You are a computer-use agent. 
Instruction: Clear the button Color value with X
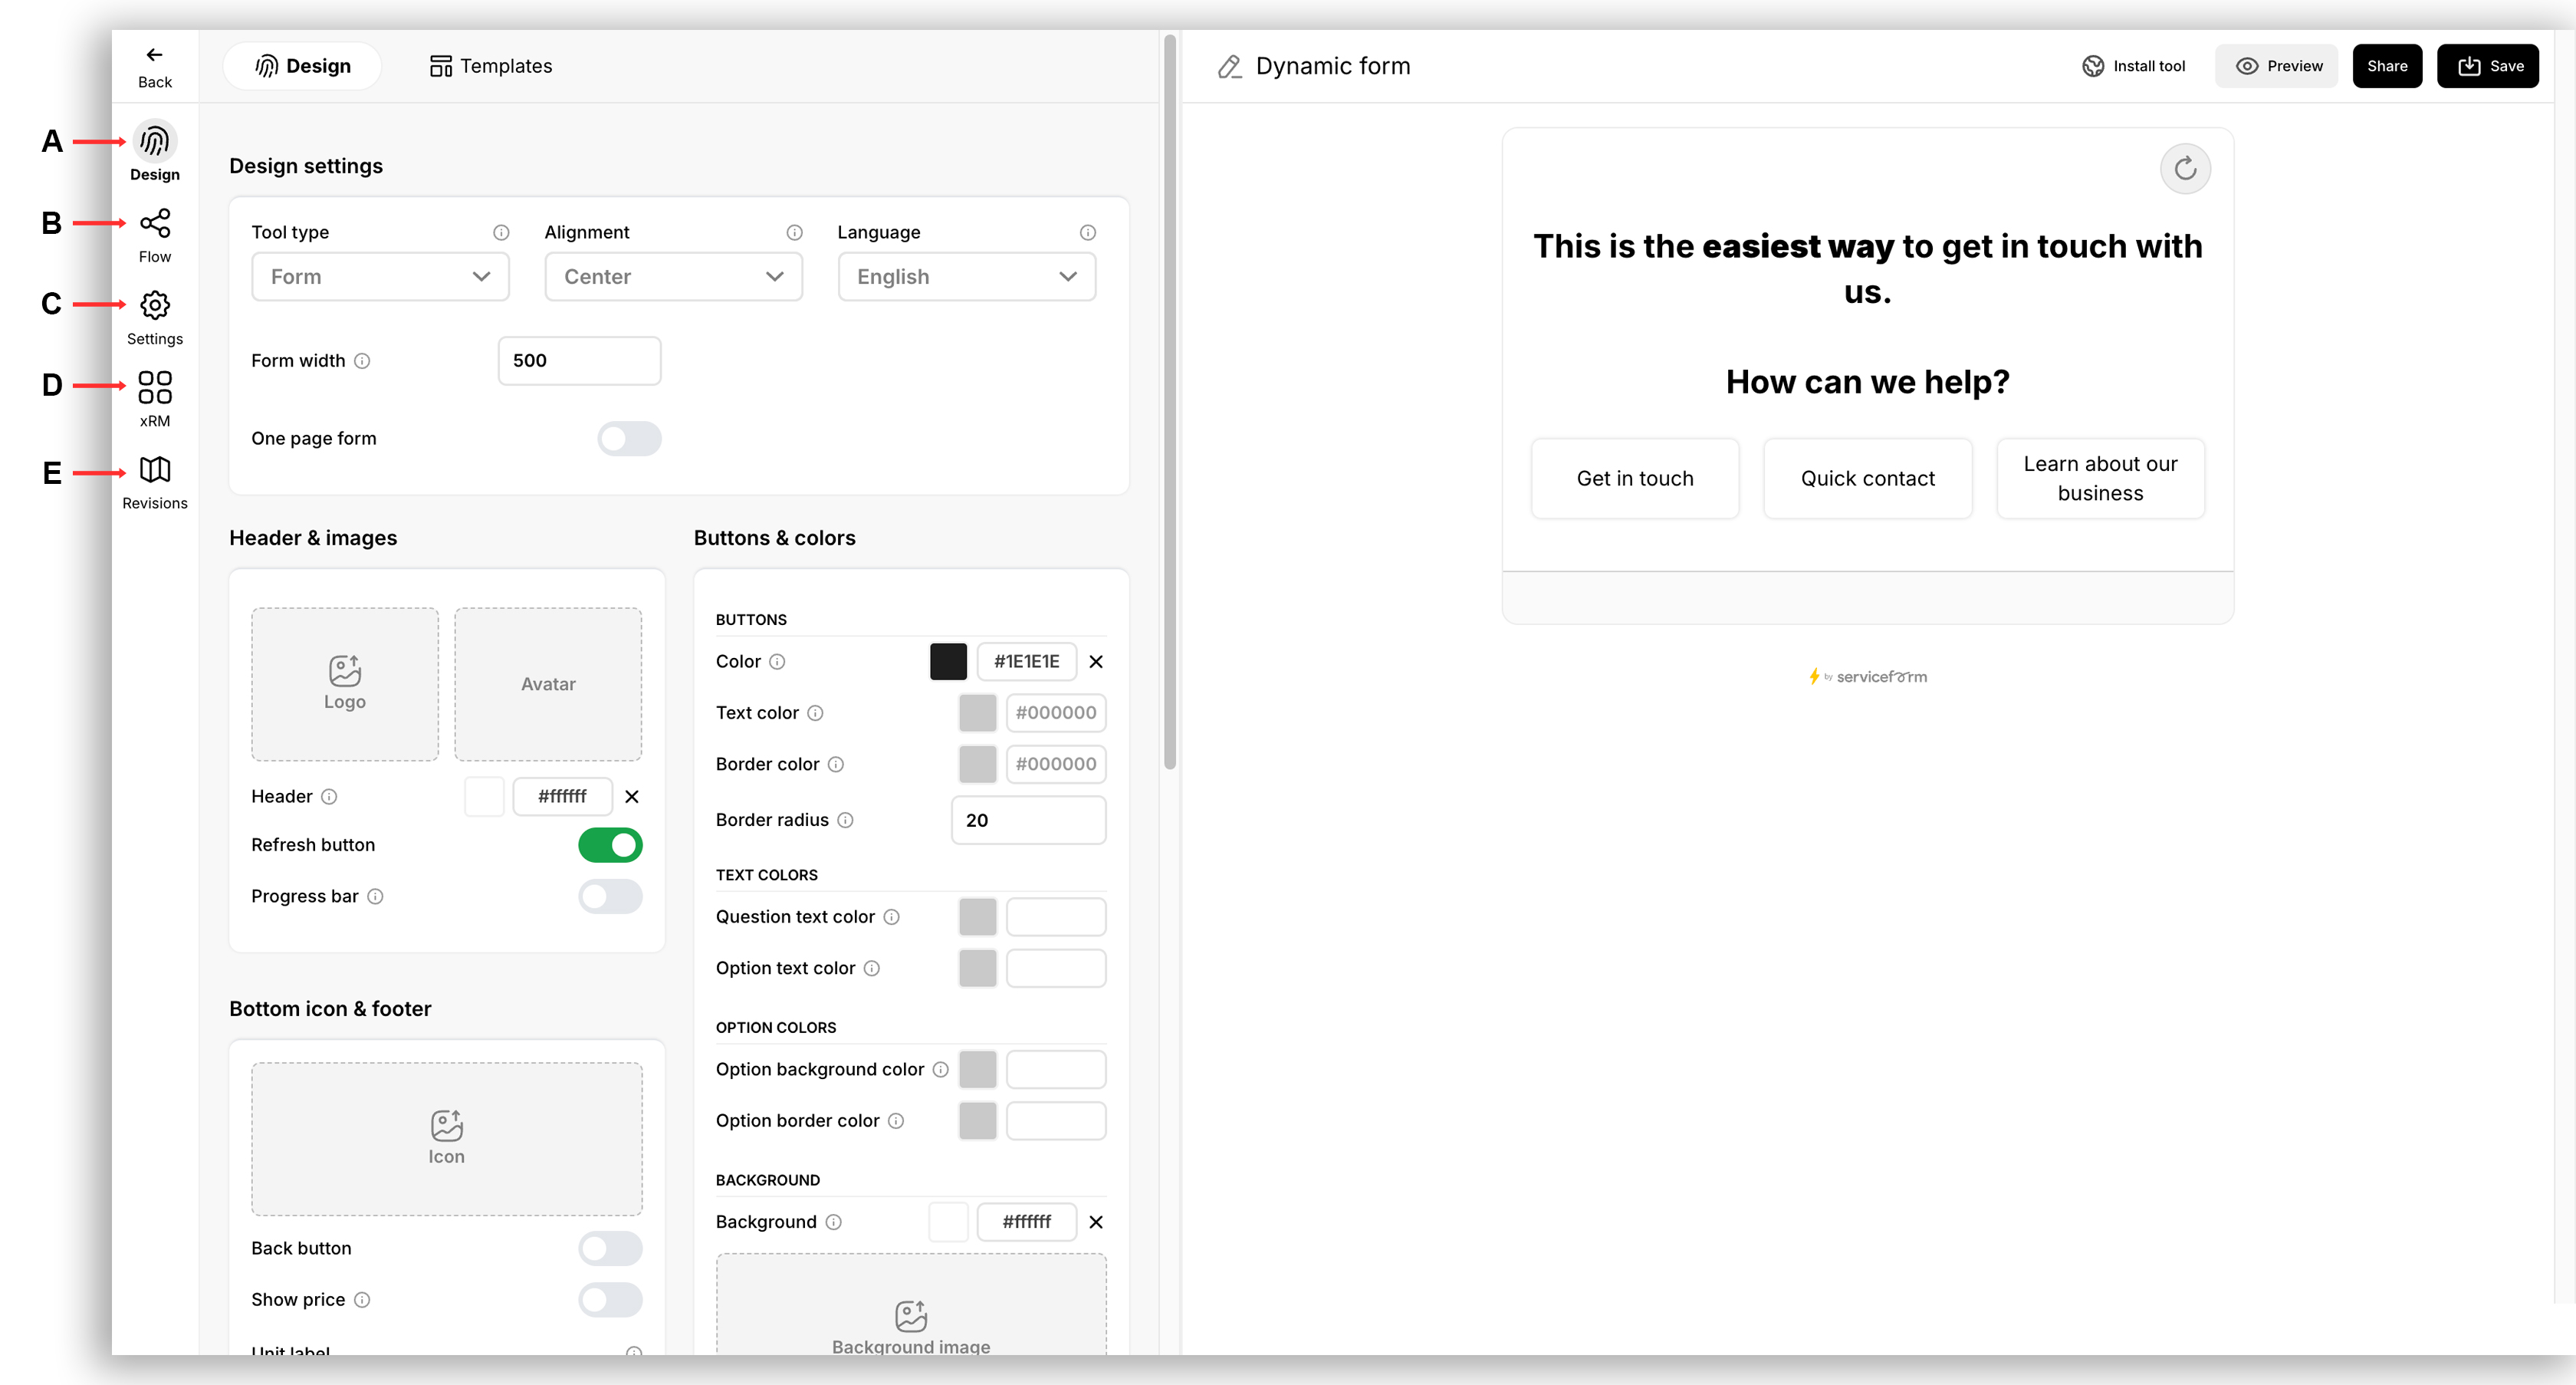(x=1096, y=662)
